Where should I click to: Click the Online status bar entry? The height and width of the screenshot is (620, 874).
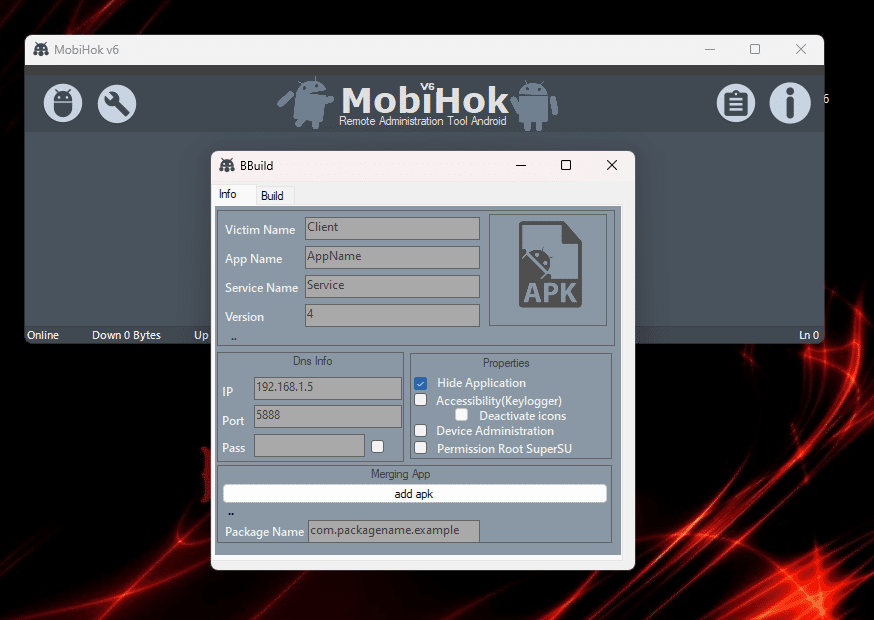(43, 335)
